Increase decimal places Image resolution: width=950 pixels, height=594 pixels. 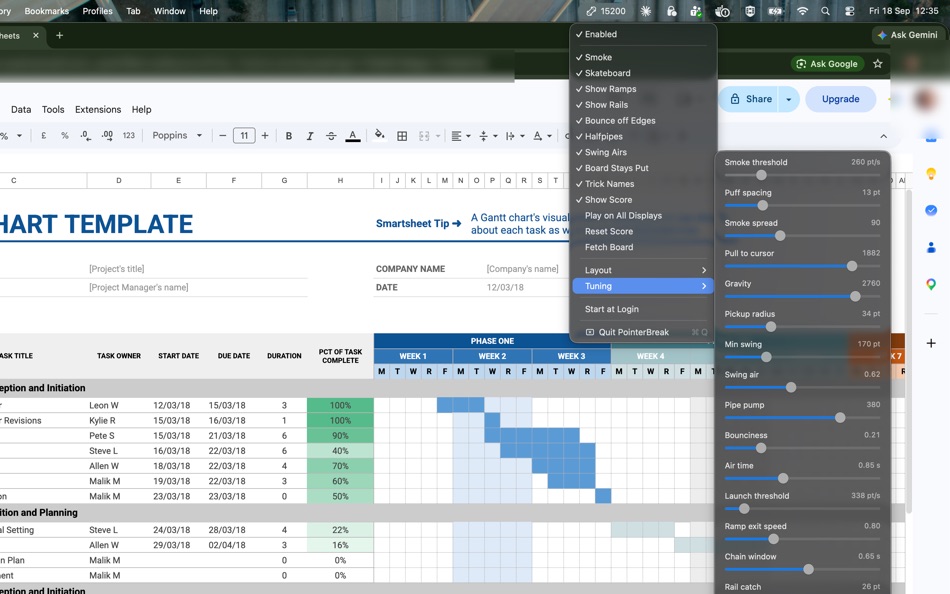point(107,136)
